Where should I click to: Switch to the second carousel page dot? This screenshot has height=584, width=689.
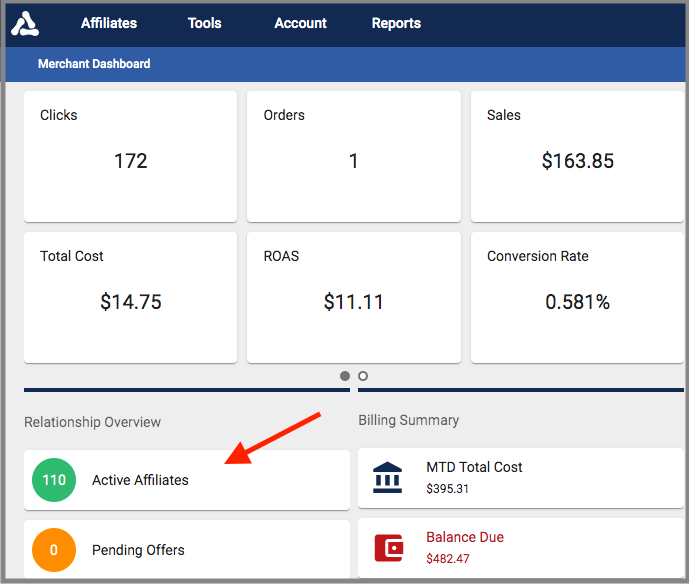[363, 376]
